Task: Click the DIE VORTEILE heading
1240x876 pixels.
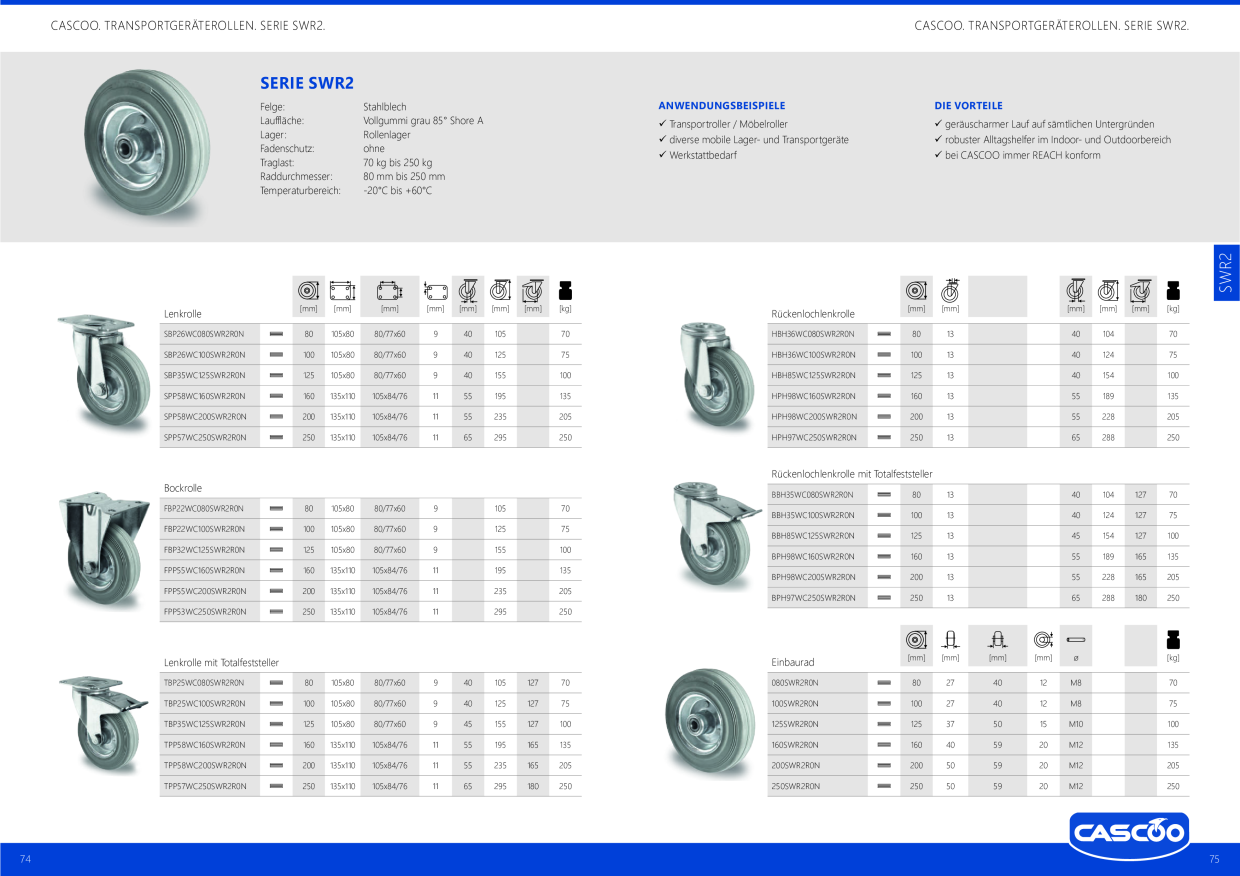Action: [968, 105]
